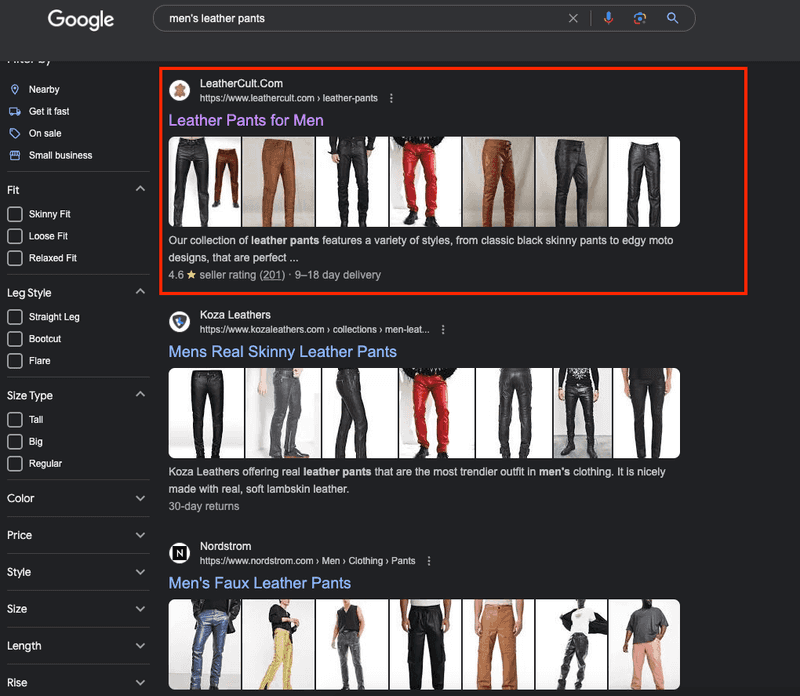The height and width of the screenshot is (696, 800).
Task: Click the Google logo
Action: (81, 19)
